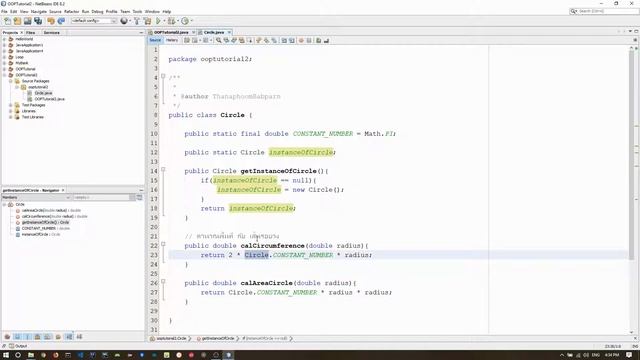The image size is (640, 360).
Task: Click the Last Edit editor toolbar icon
Action: [x=187, y=40]
